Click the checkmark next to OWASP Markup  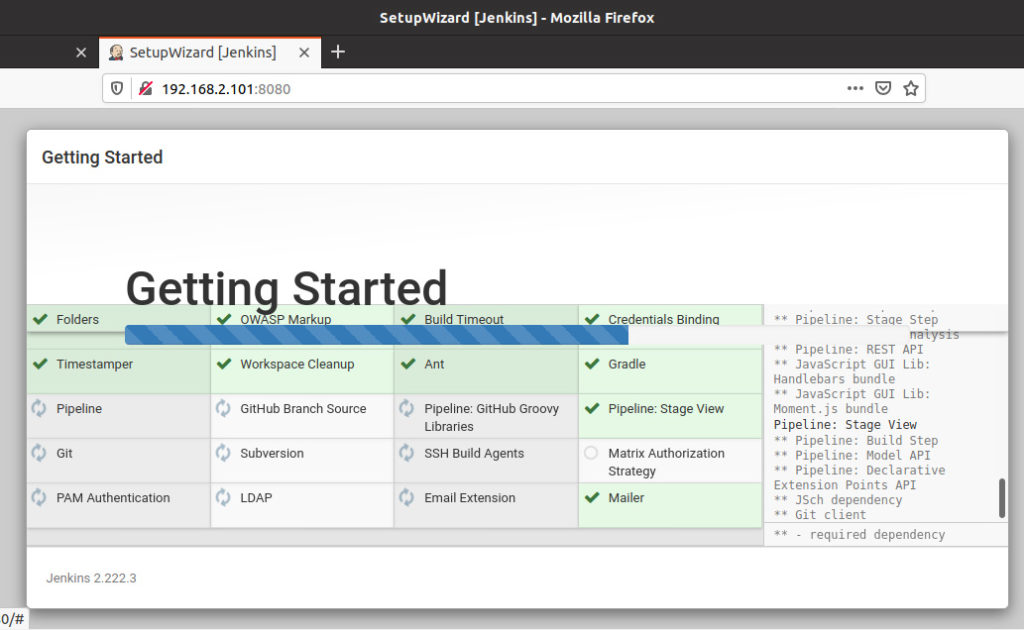224,319
